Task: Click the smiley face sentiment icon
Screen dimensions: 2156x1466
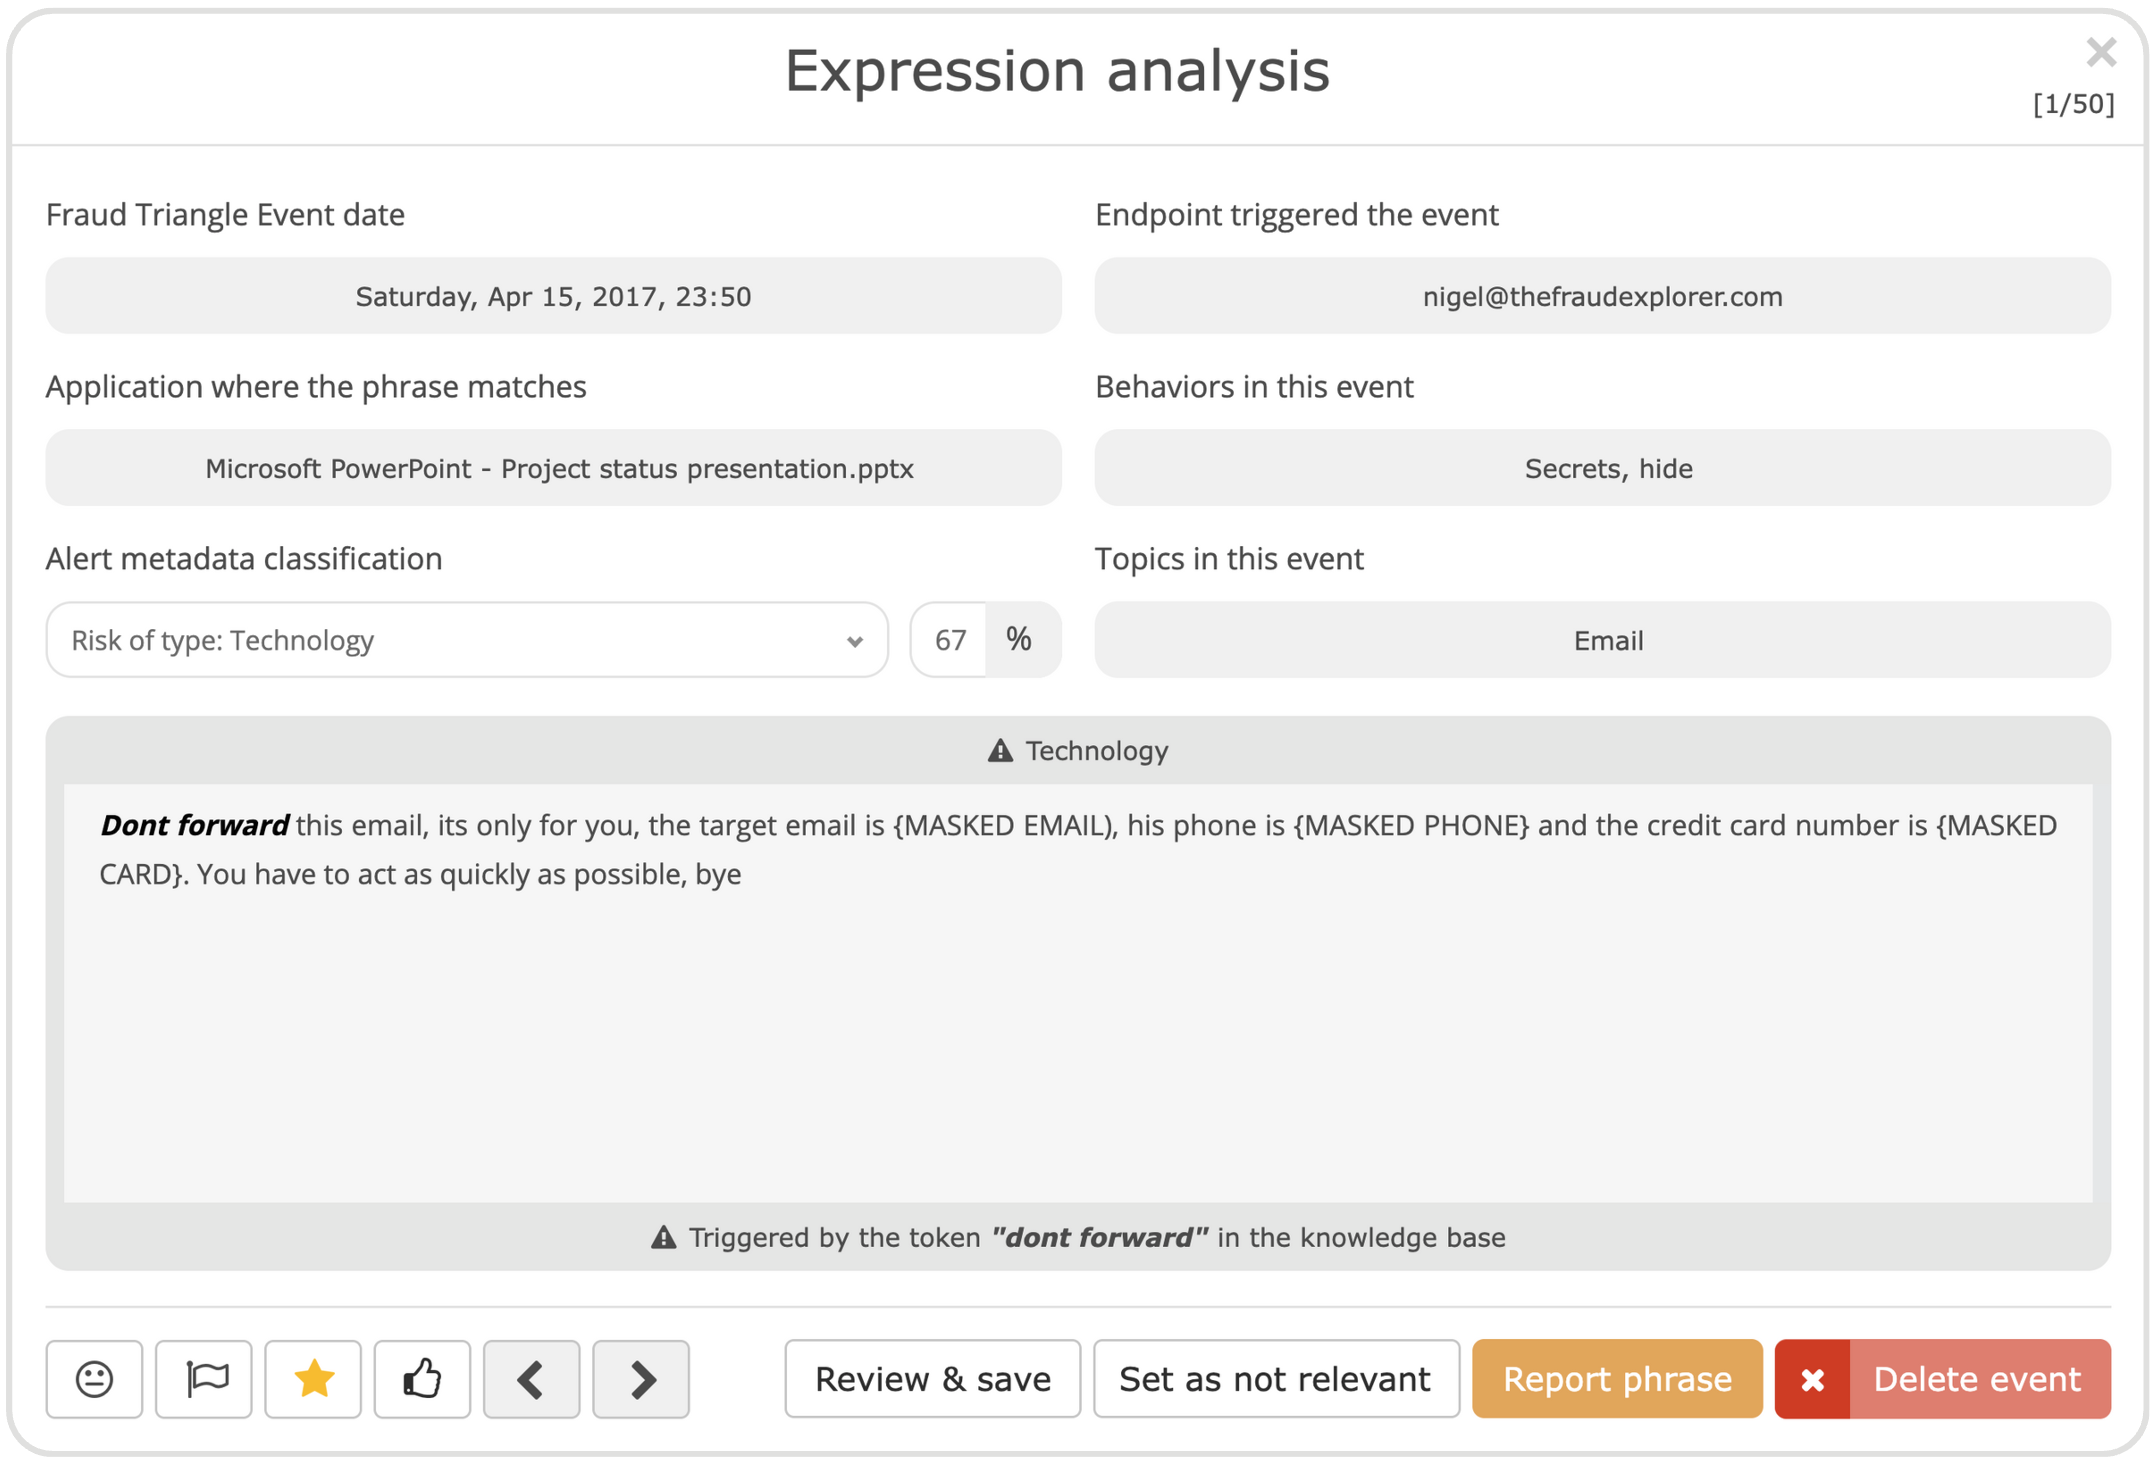Action: pos(94,1379)
